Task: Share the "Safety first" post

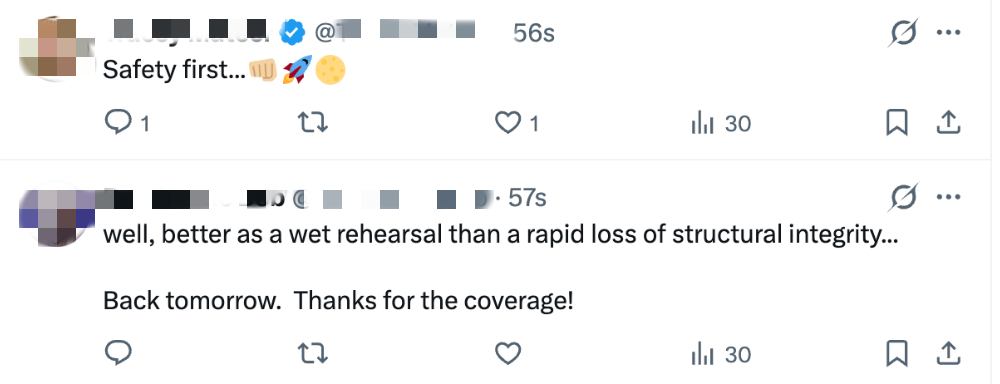Action: tap(948, 122)
